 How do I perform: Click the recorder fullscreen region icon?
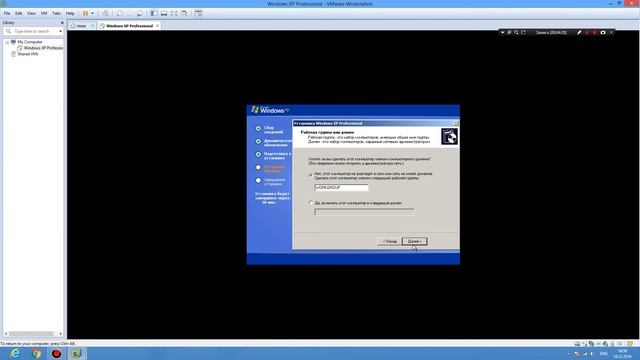pos(523,32)
